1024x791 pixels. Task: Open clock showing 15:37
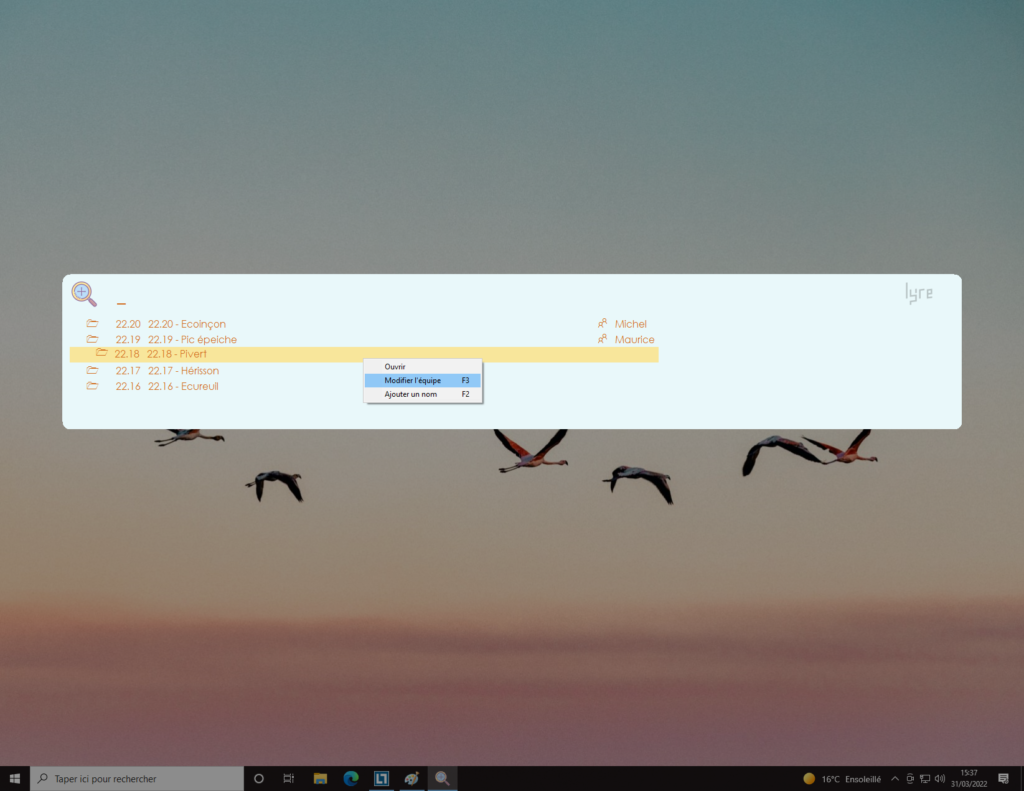pyautogui.click(x=969, y=779)
